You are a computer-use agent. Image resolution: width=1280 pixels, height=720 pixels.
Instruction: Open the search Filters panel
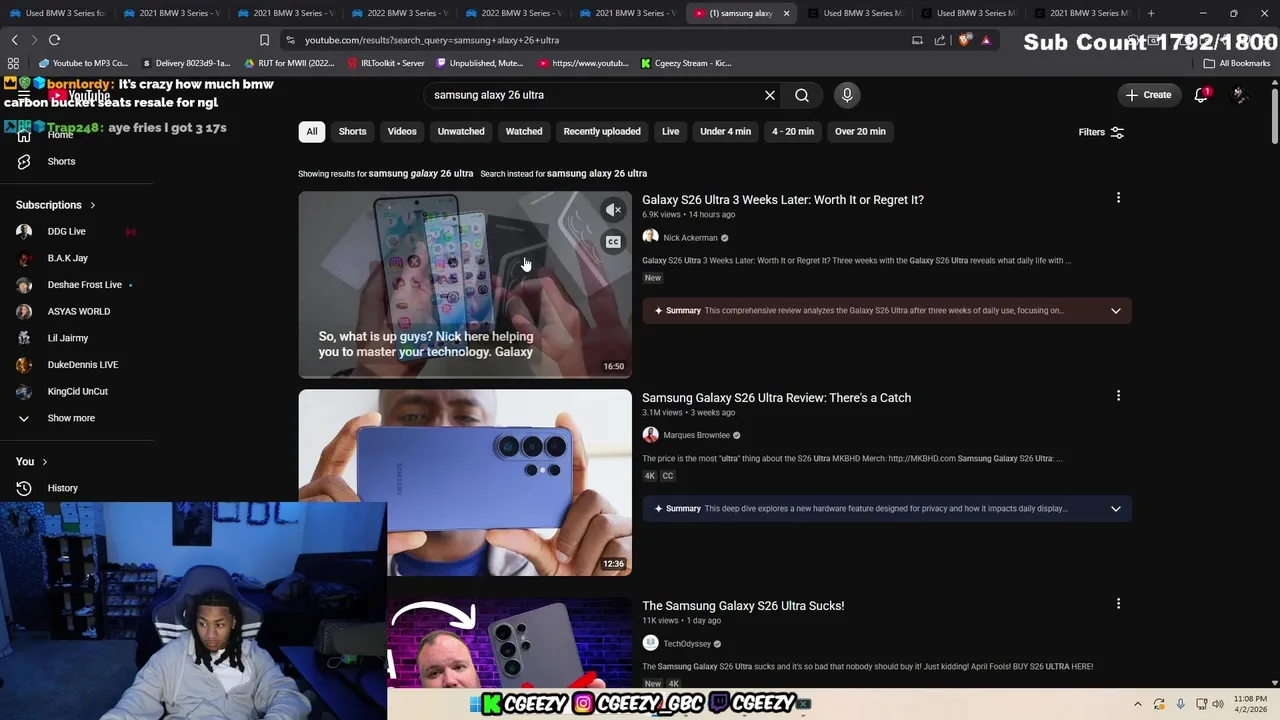click(1101, 132)
